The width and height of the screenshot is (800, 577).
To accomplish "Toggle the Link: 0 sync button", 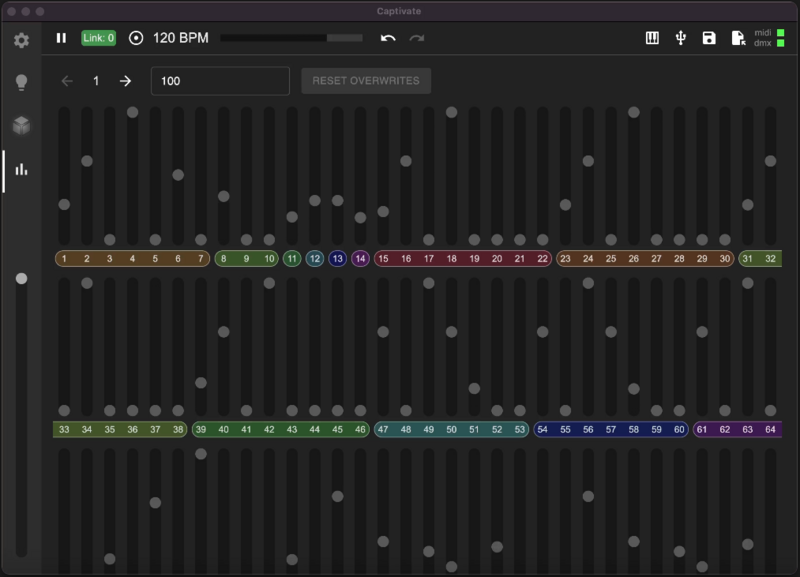I will (x=98, y=38).
